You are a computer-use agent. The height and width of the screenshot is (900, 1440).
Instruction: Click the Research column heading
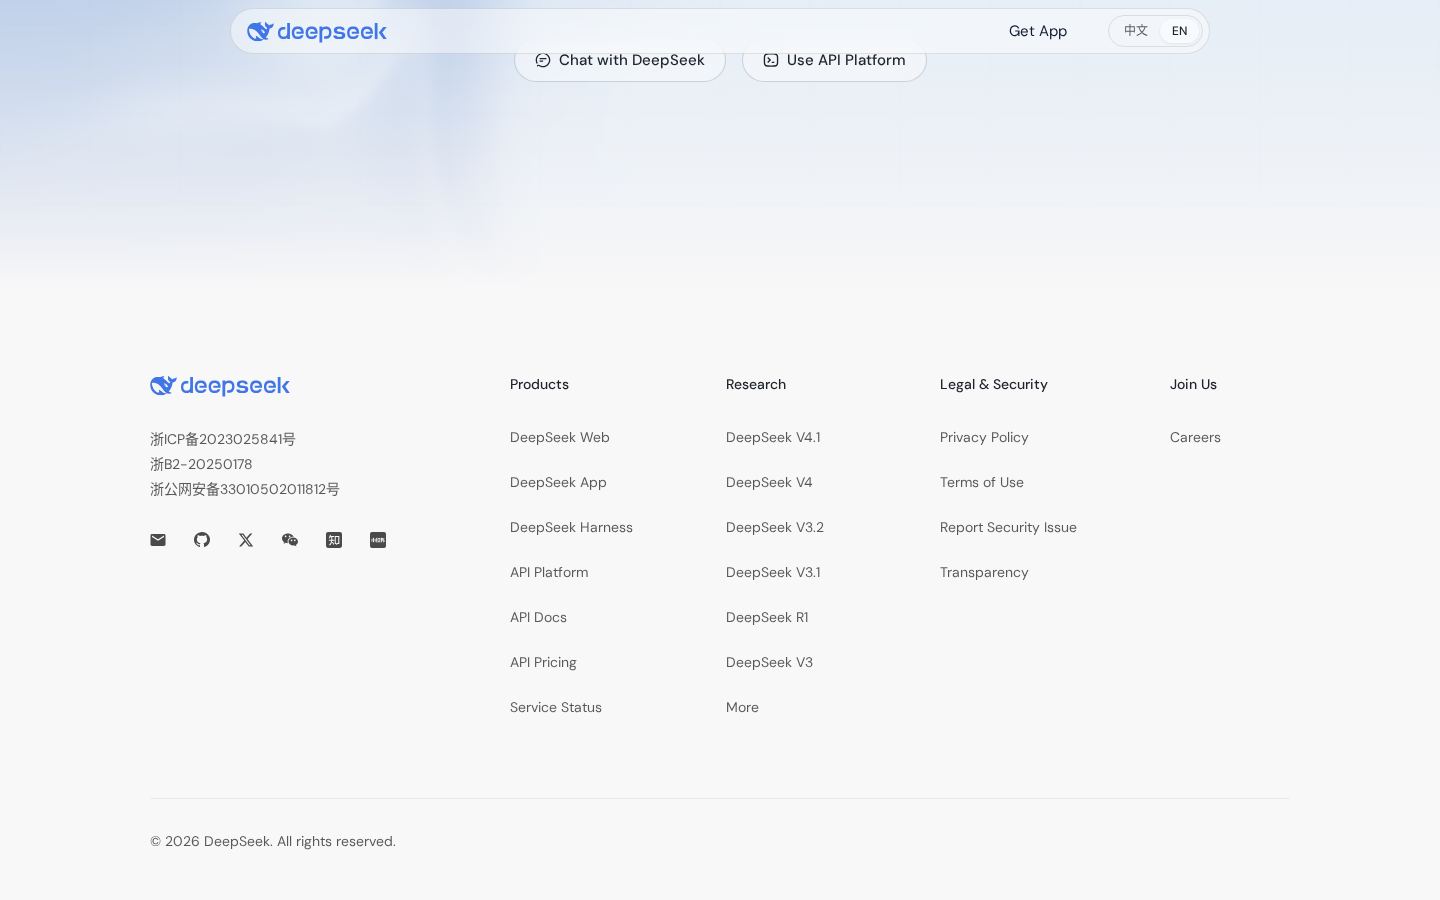[756, 384]
